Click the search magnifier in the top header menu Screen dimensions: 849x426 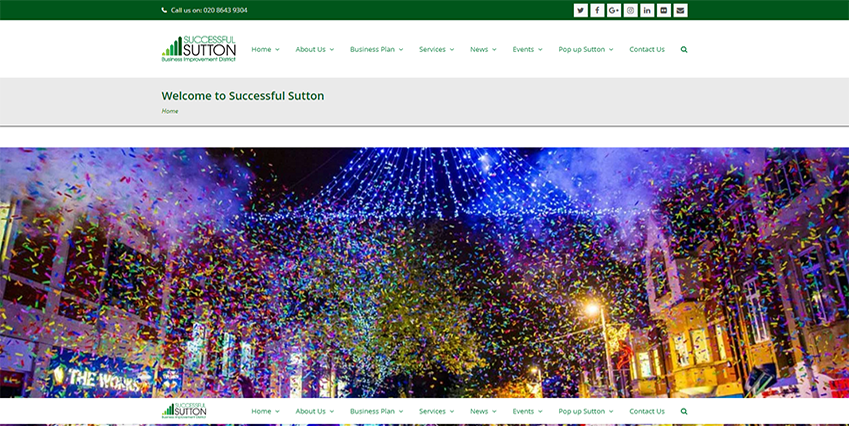(684, 49)
